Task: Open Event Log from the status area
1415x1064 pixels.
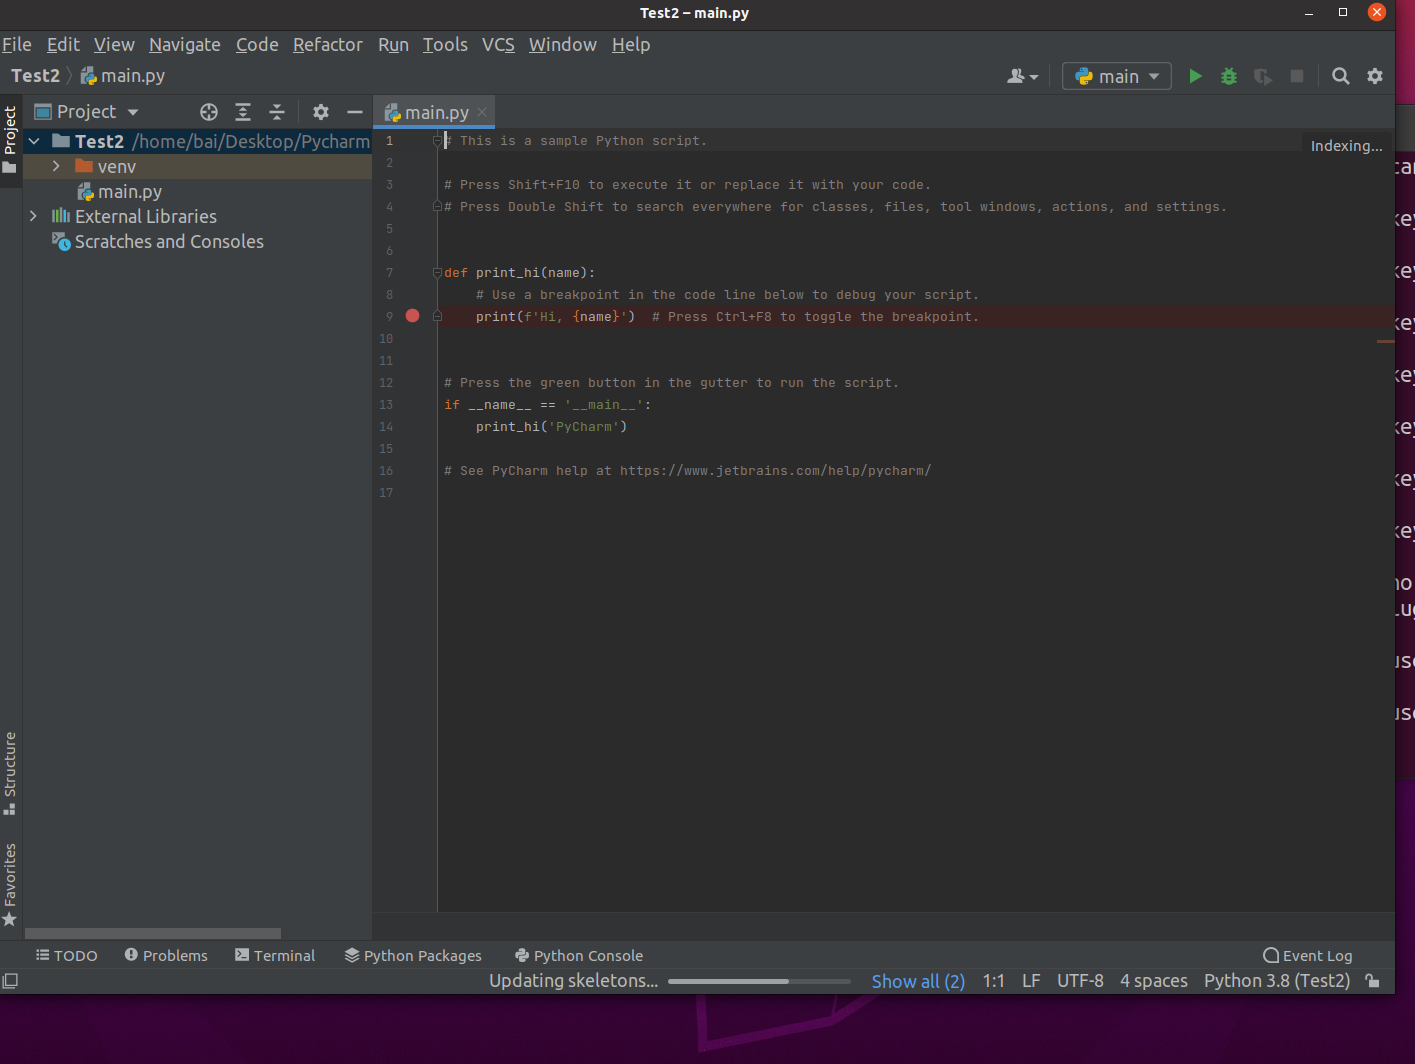Action: pos(1308,956)
